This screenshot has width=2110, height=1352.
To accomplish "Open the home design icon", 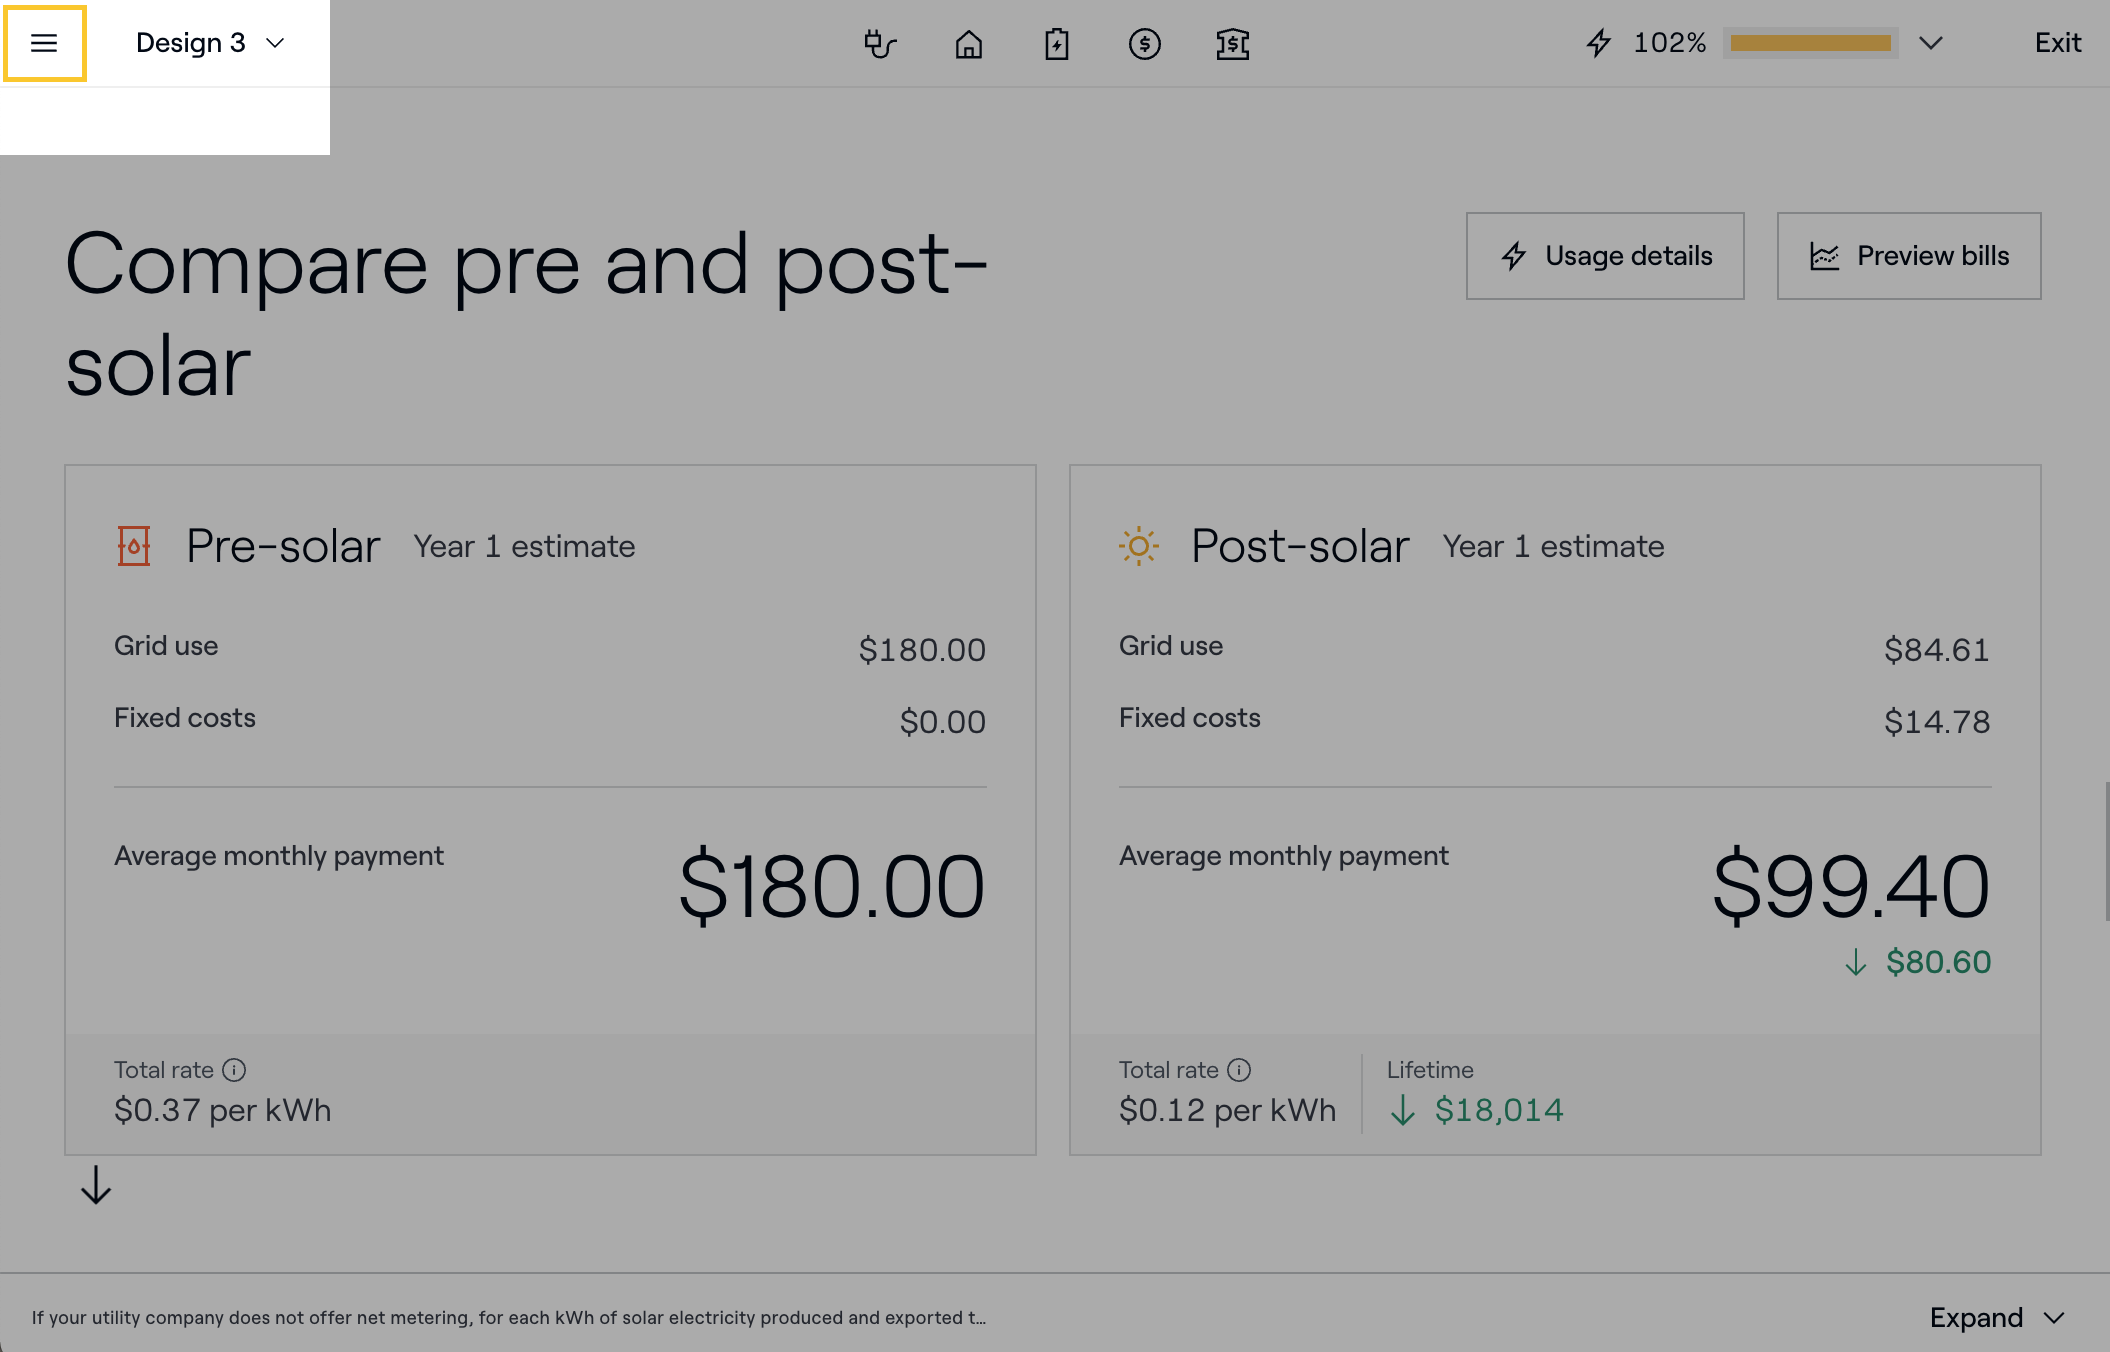I will pyautogui.click(x=968, y=44).
